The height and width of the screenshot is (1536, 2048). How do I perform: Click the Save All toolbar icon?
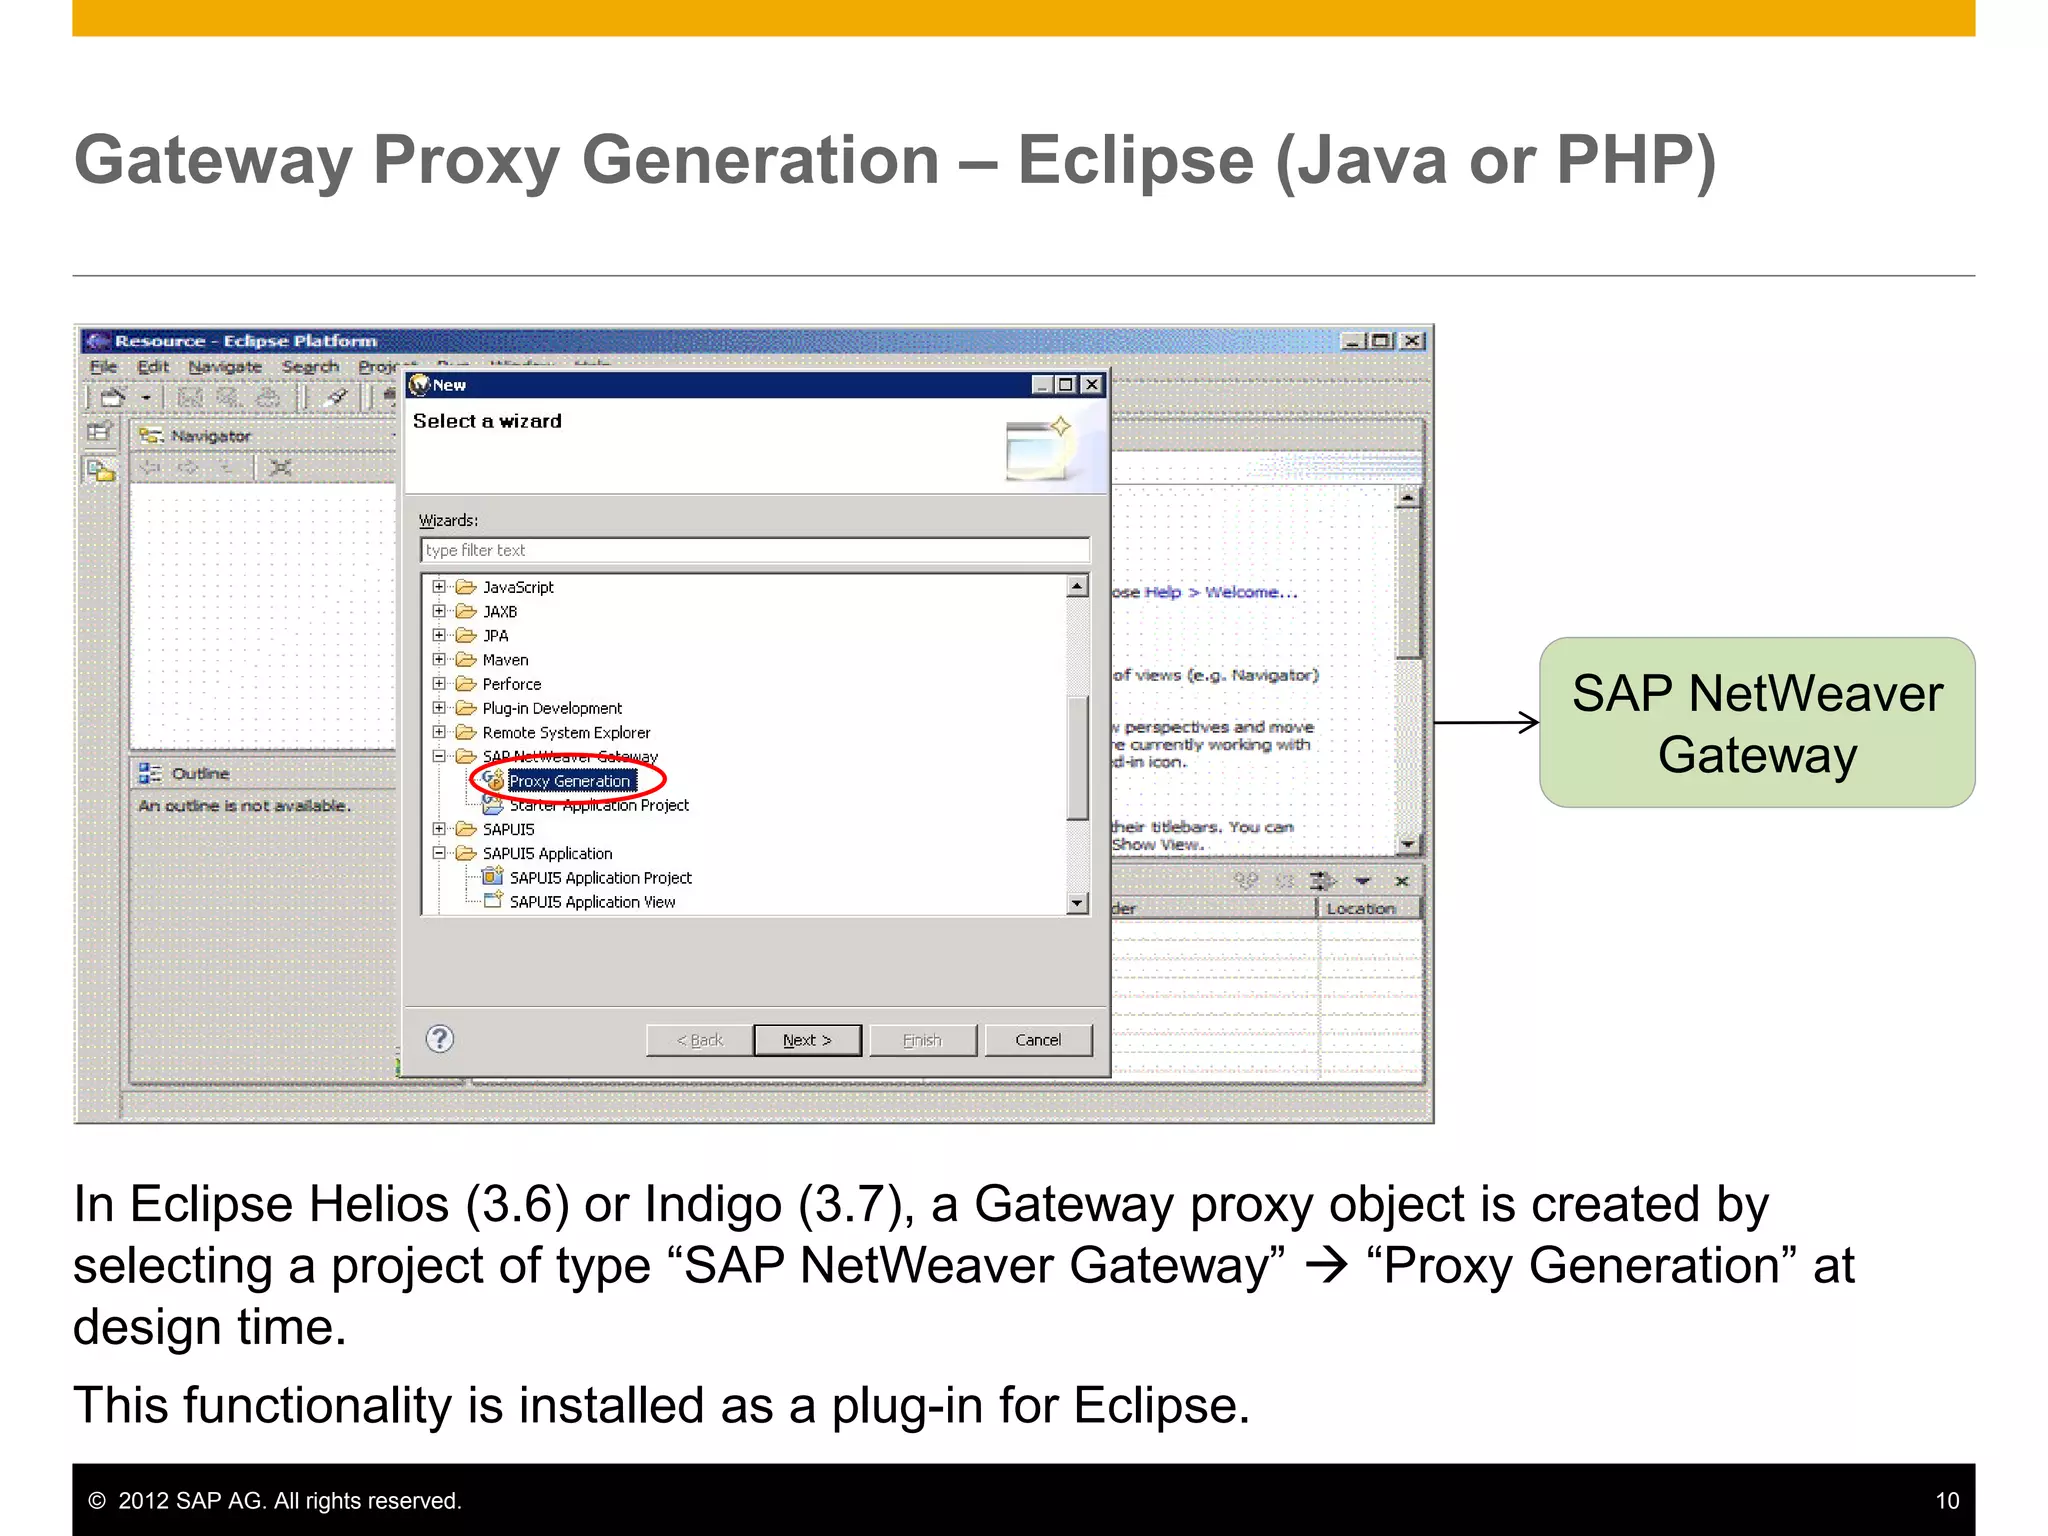coord(229,397)
